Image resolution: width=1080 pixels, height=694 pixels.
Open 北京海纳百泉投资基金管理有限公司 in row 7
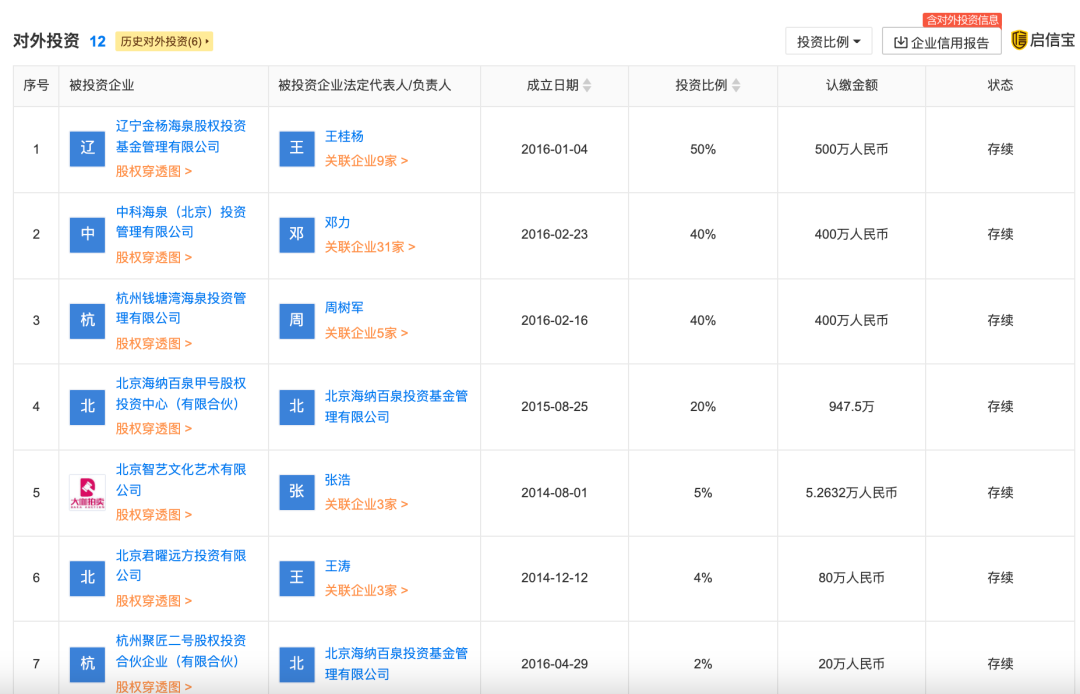pos(396,664)
